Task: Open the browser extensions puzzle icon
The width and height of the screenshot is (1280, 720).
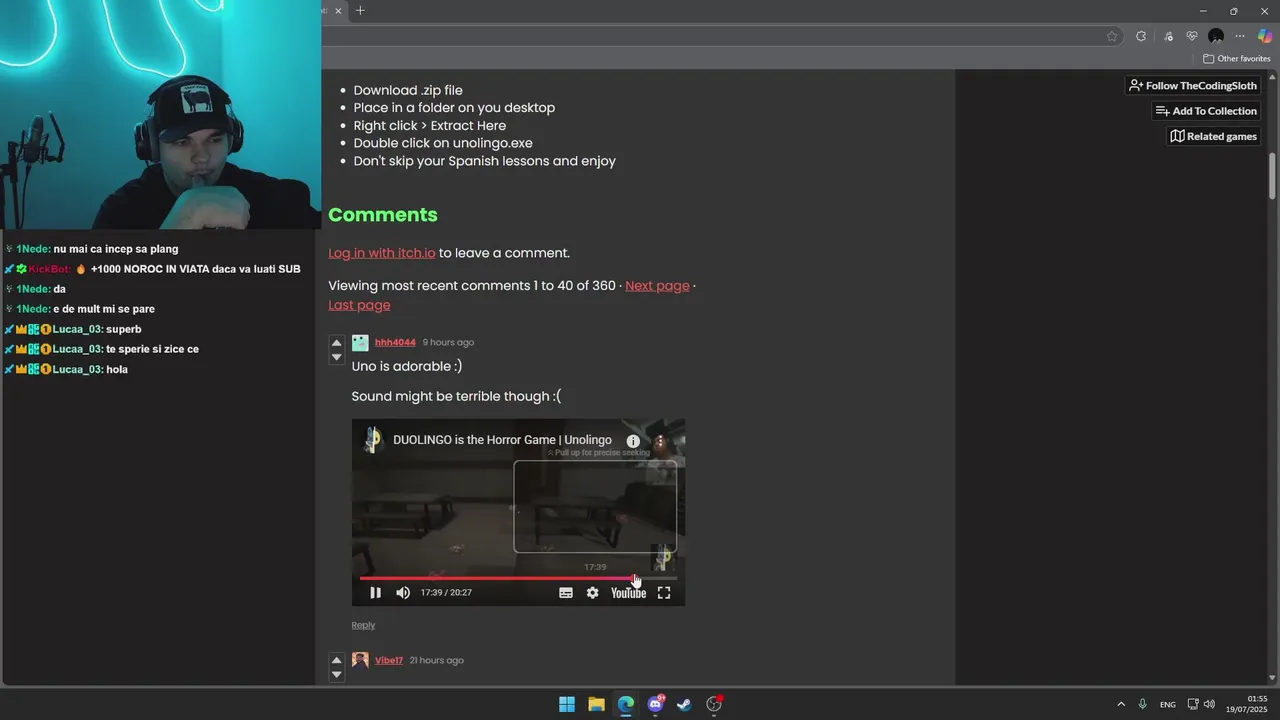Action: click(x=1141, y=36)
